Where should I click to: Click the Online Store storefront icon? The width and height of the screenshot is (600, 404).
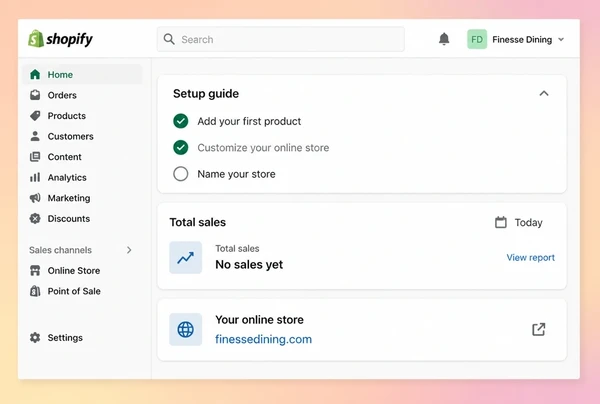coord(35,270)
